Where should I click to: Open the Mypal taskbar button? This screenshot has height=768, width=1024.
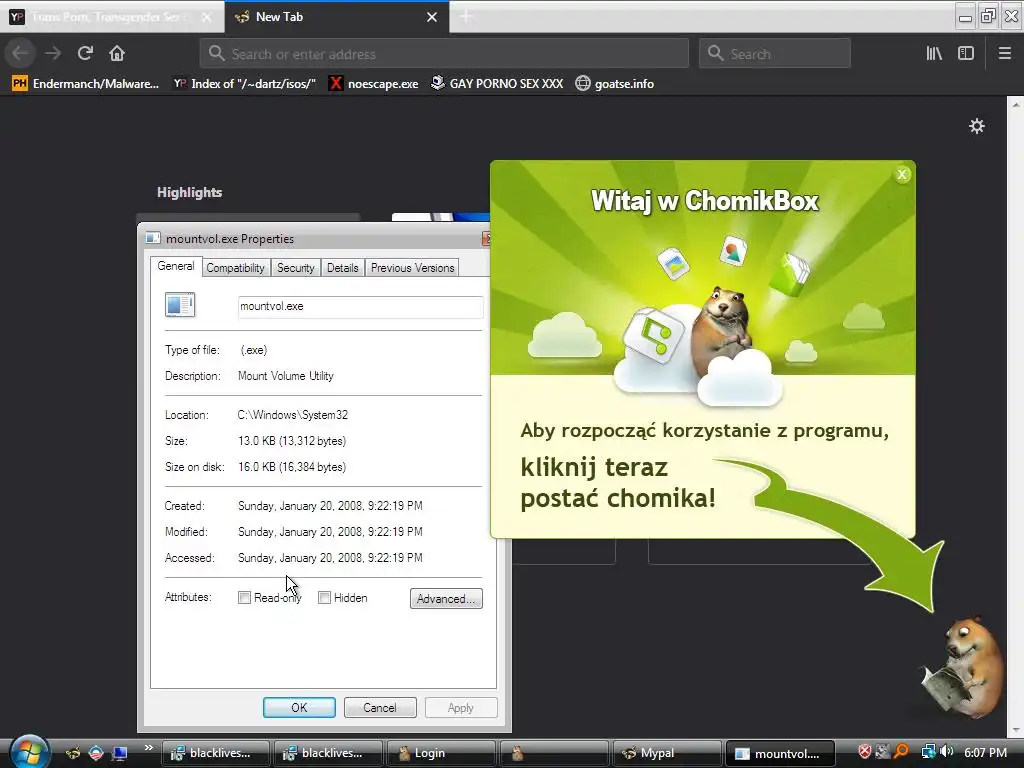click(x=667, y=753)
